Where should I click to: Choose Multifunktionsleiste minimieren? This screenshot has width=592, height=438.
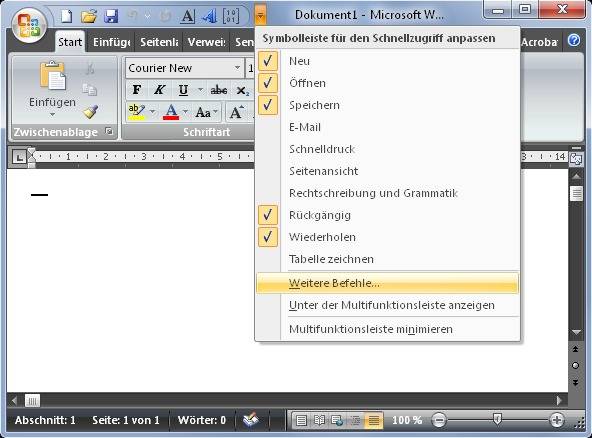pyautogui.click(x=387, y=329)
